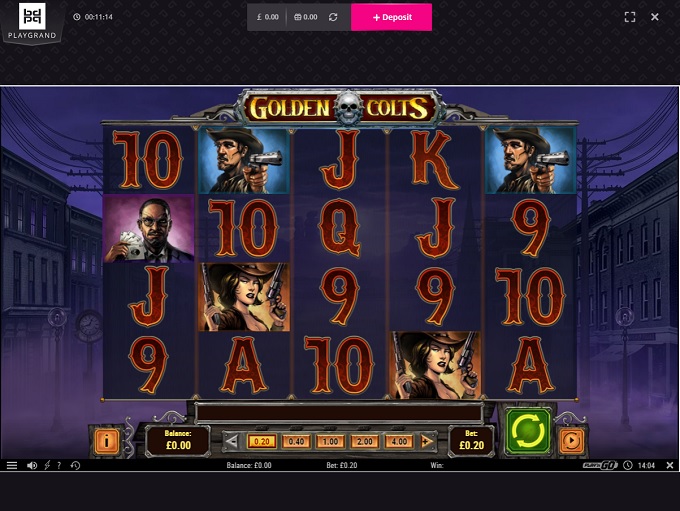
Task: Open the game history icon
Action: [75, 465]
